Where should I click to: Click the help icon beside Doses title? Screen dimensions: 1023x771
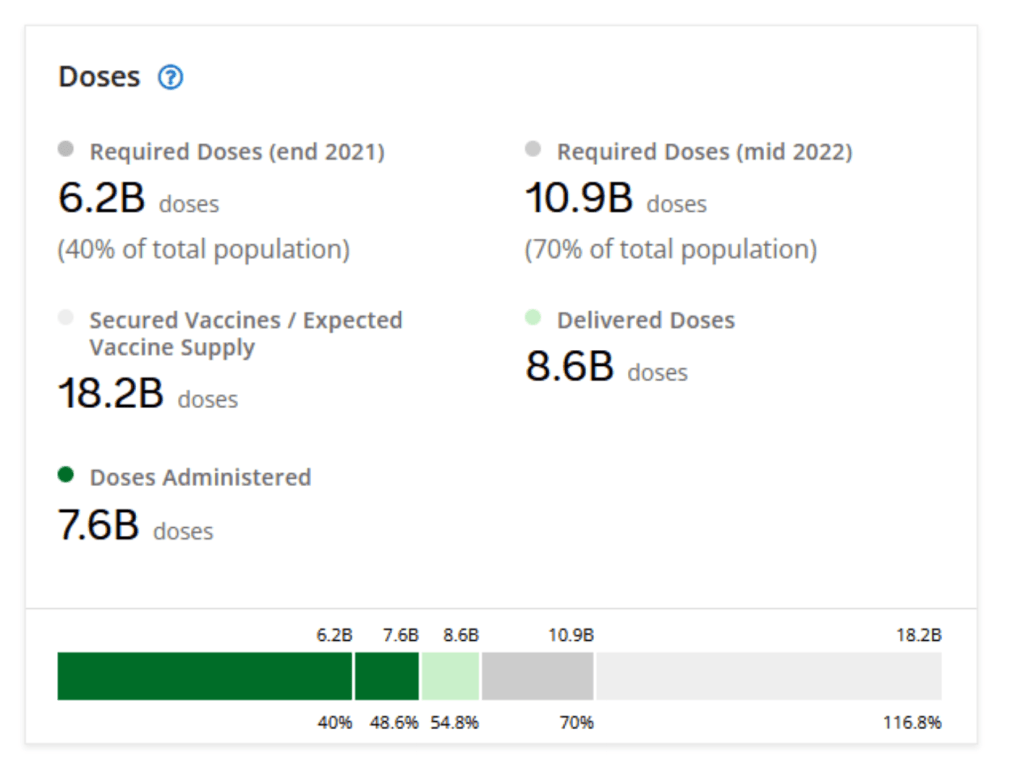click(171, 77)
